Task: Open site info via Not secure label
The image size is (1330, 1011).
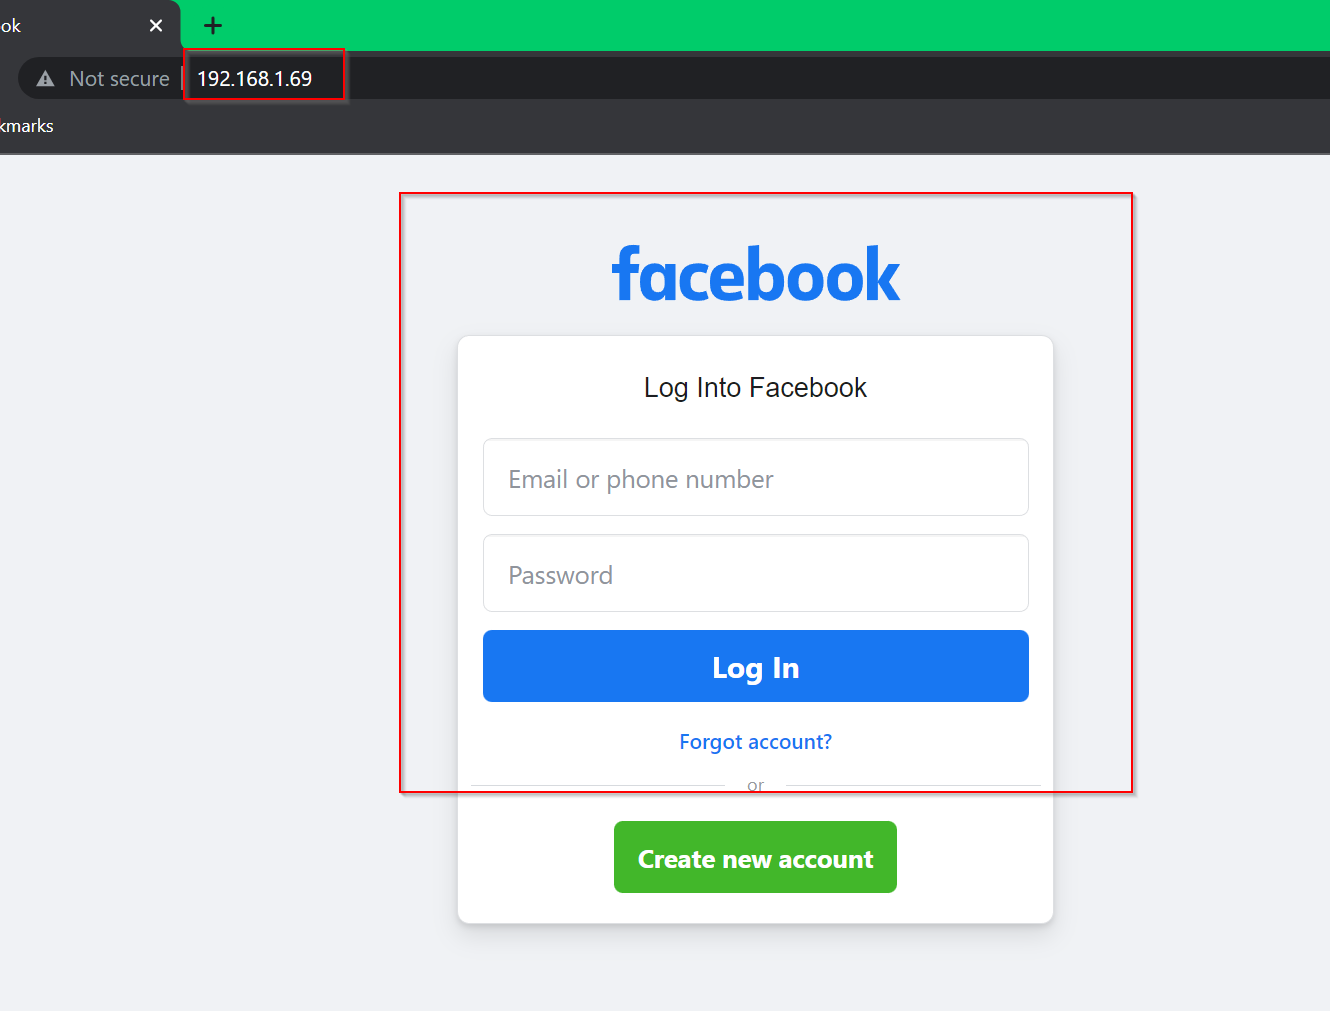Action: [x=119, y=79]
